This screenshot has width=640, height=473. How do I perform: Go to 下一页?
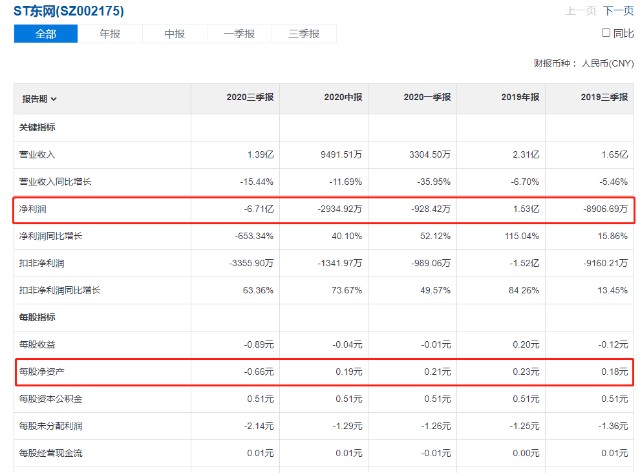click(618, 11)
